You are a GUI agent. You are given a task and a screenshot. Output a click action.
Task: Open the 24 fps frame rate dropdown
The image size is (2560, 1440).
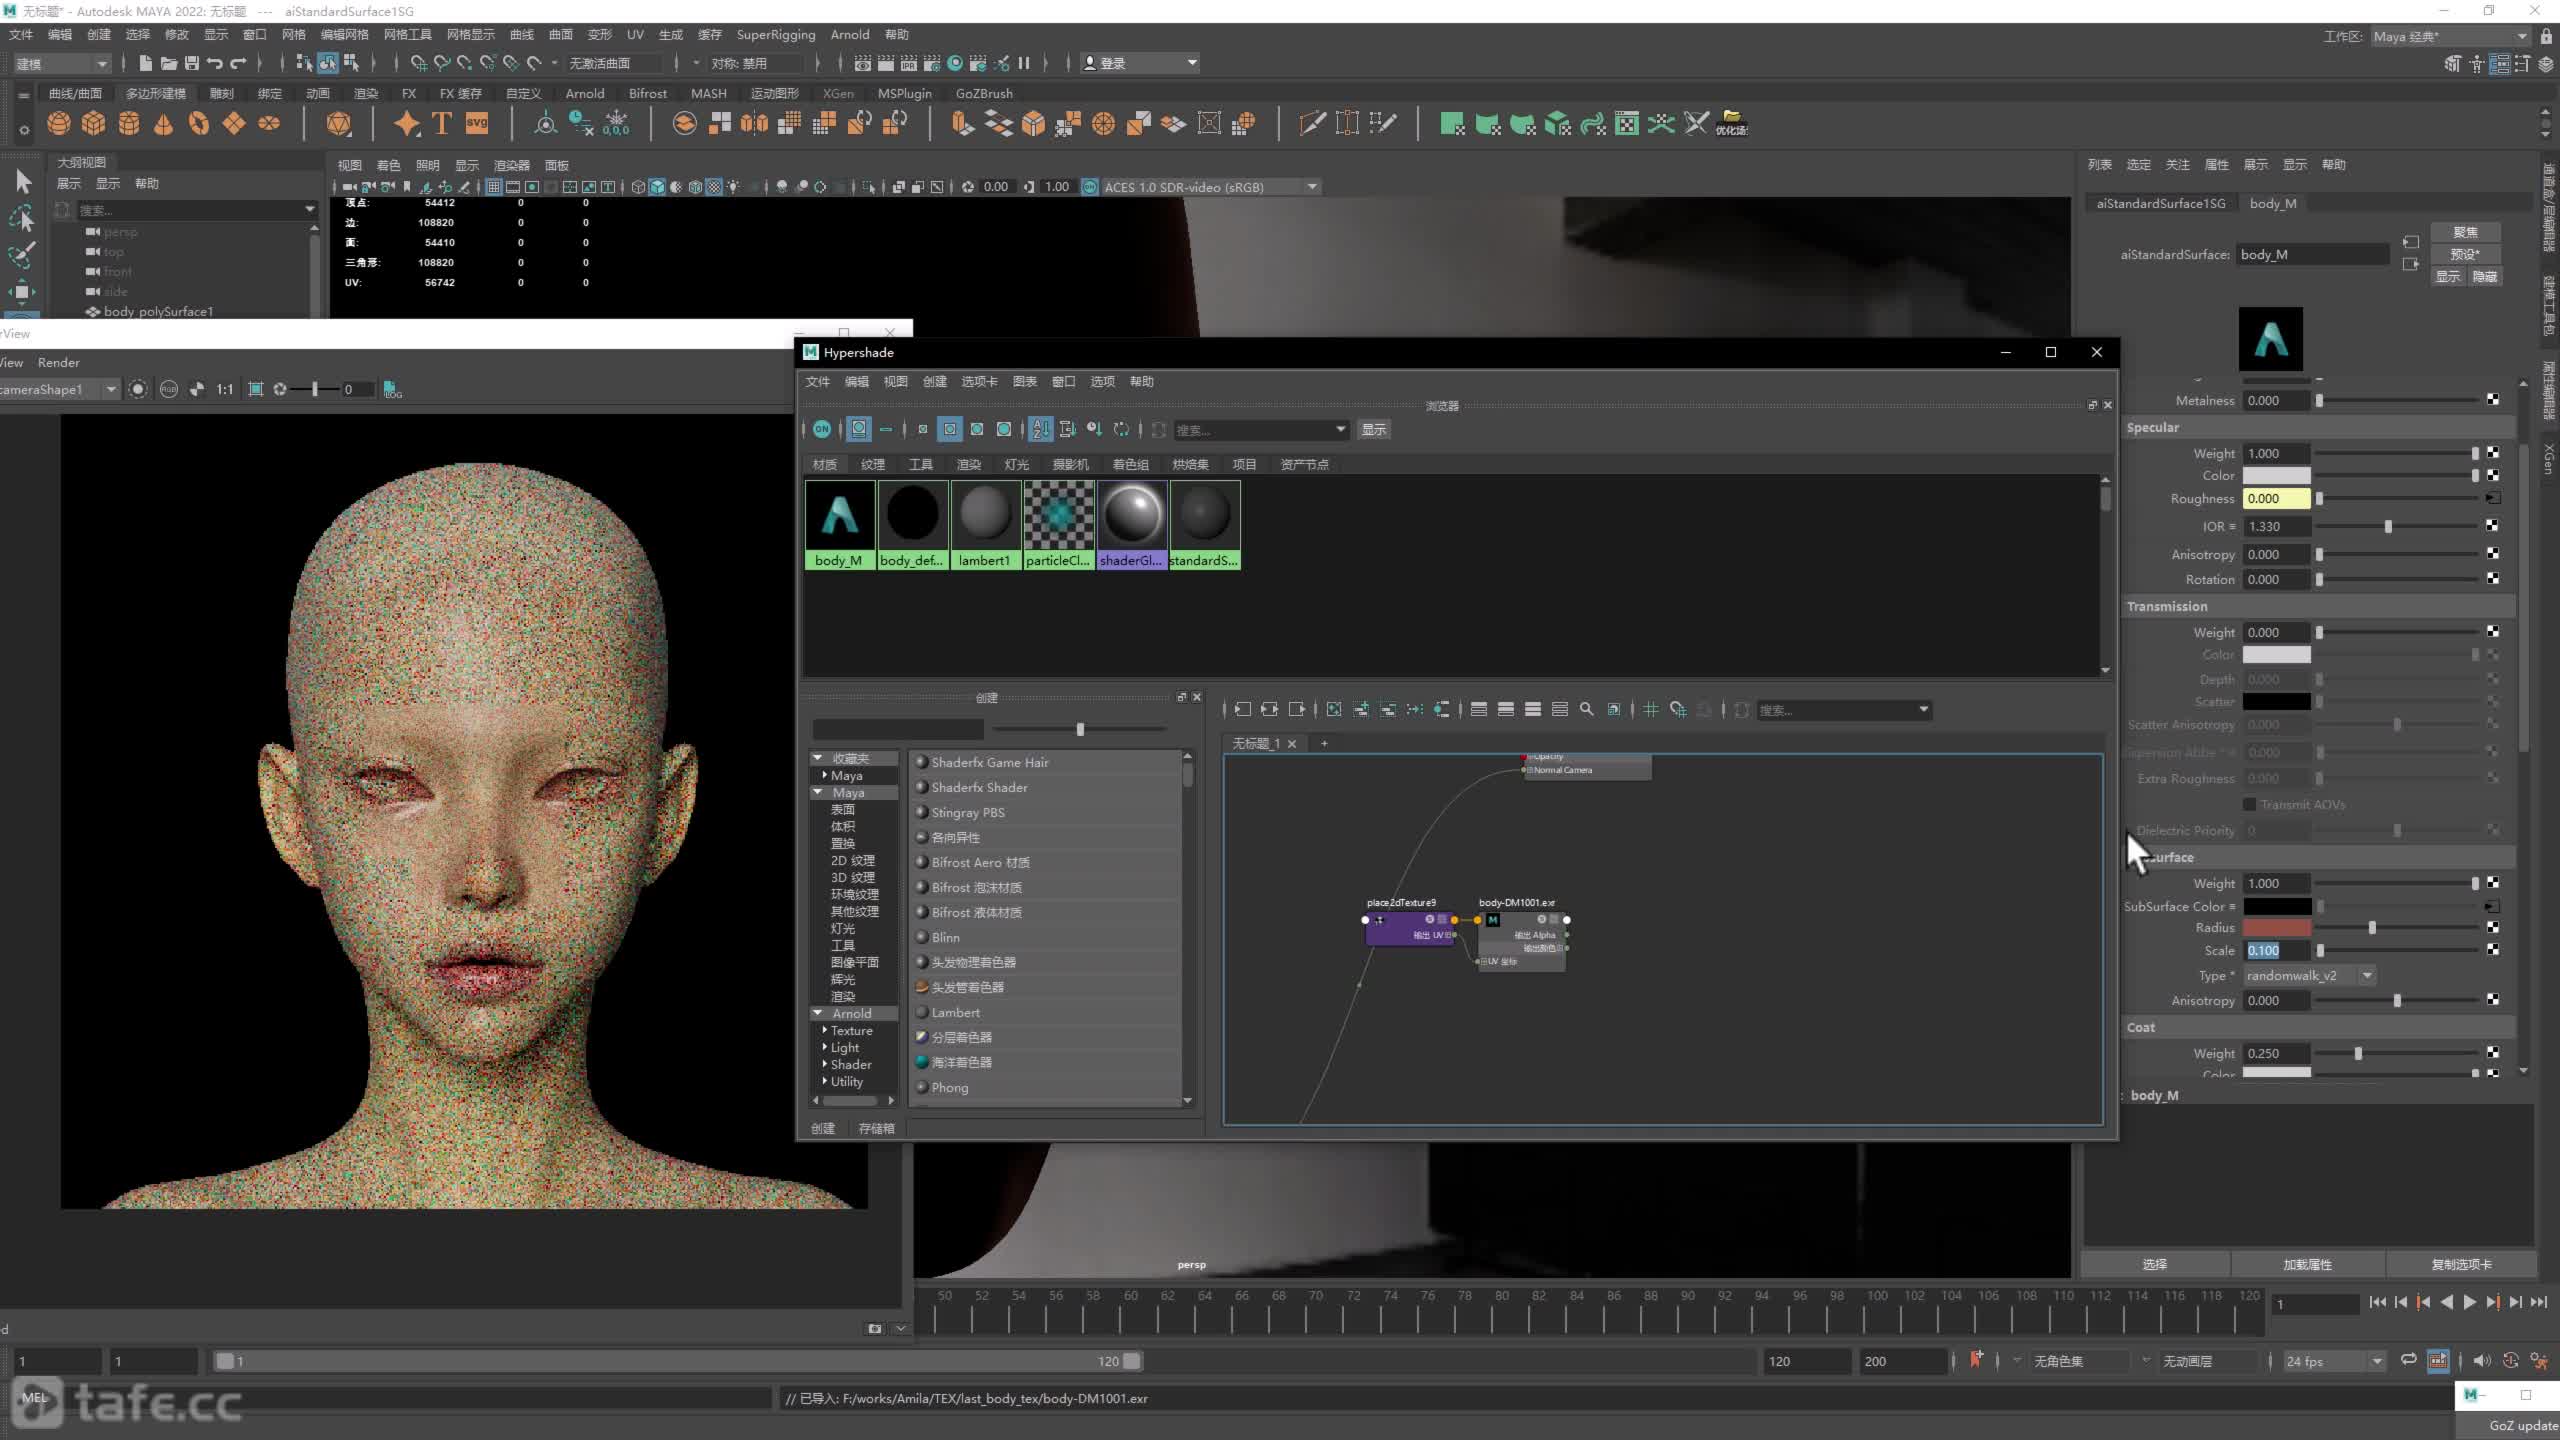[2333, 1361]
